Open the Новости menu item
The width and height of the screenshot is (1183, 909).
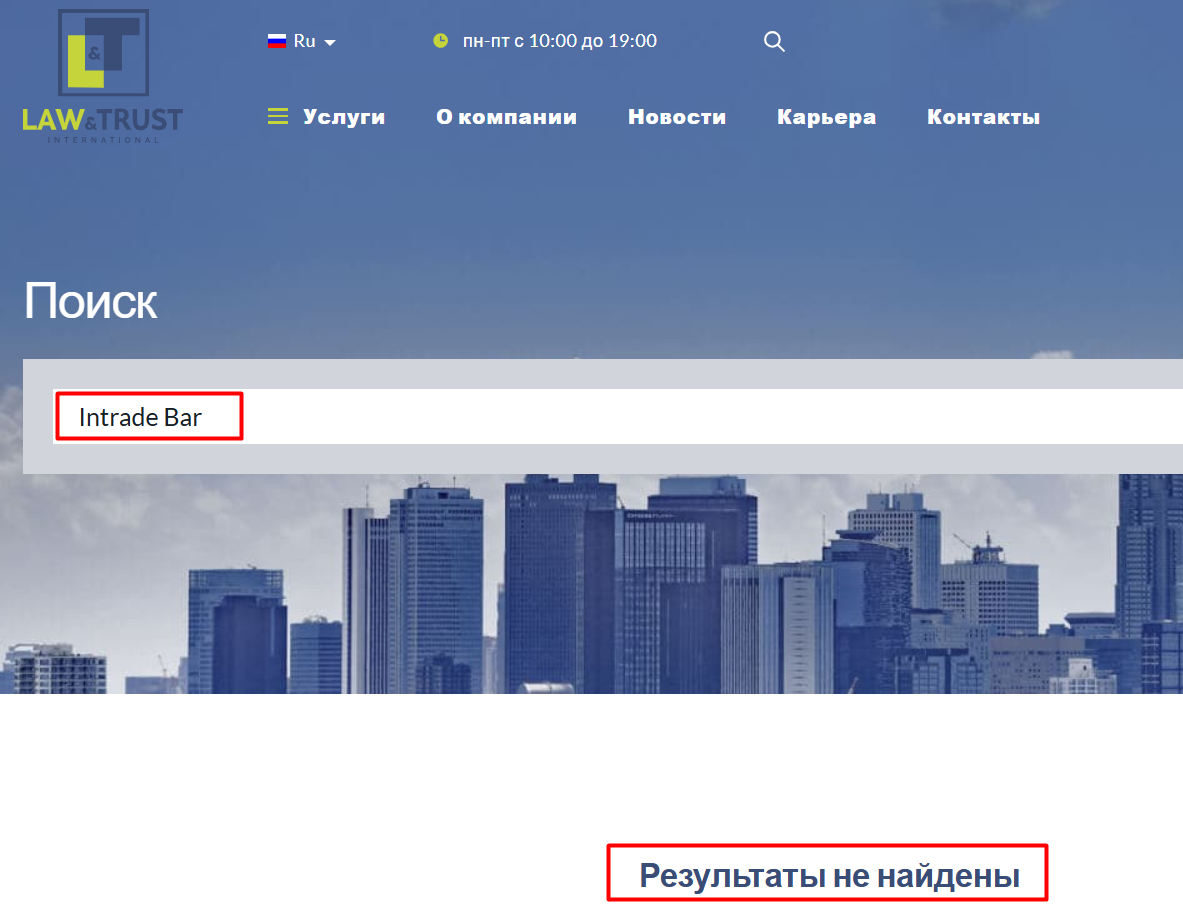pyautogui.click(x=677, y=116)
